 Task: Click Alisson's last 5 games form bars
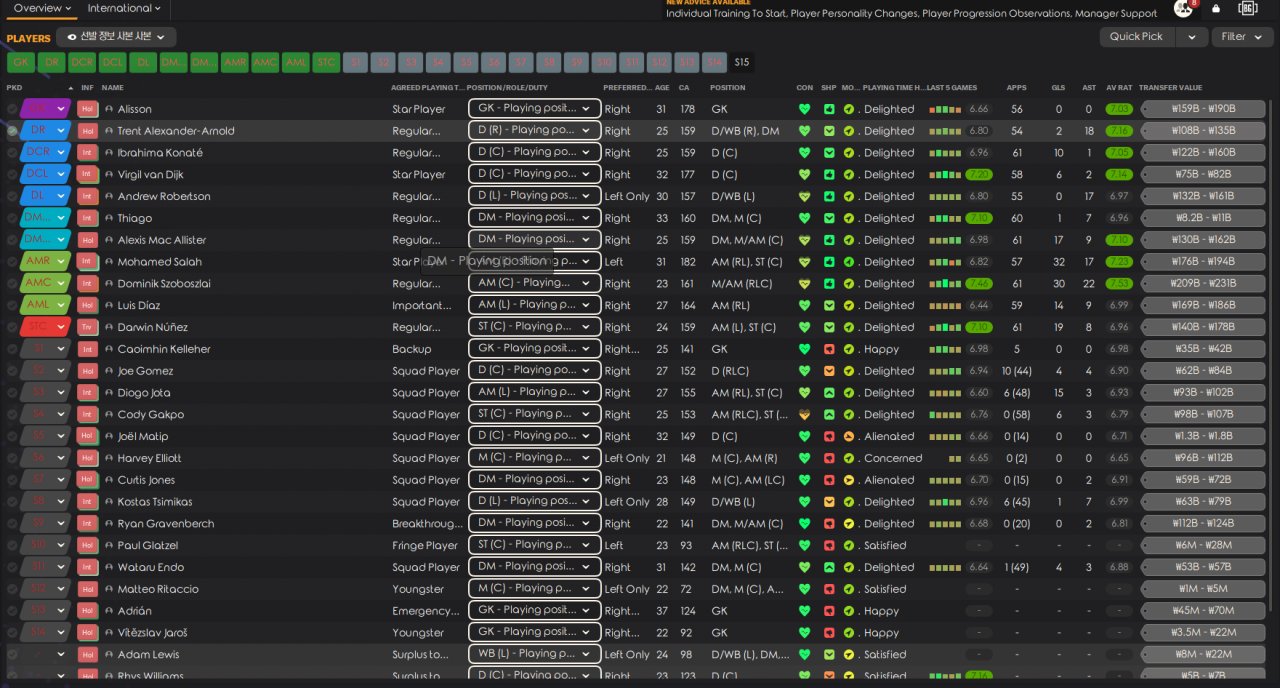(x=945, y=109)
